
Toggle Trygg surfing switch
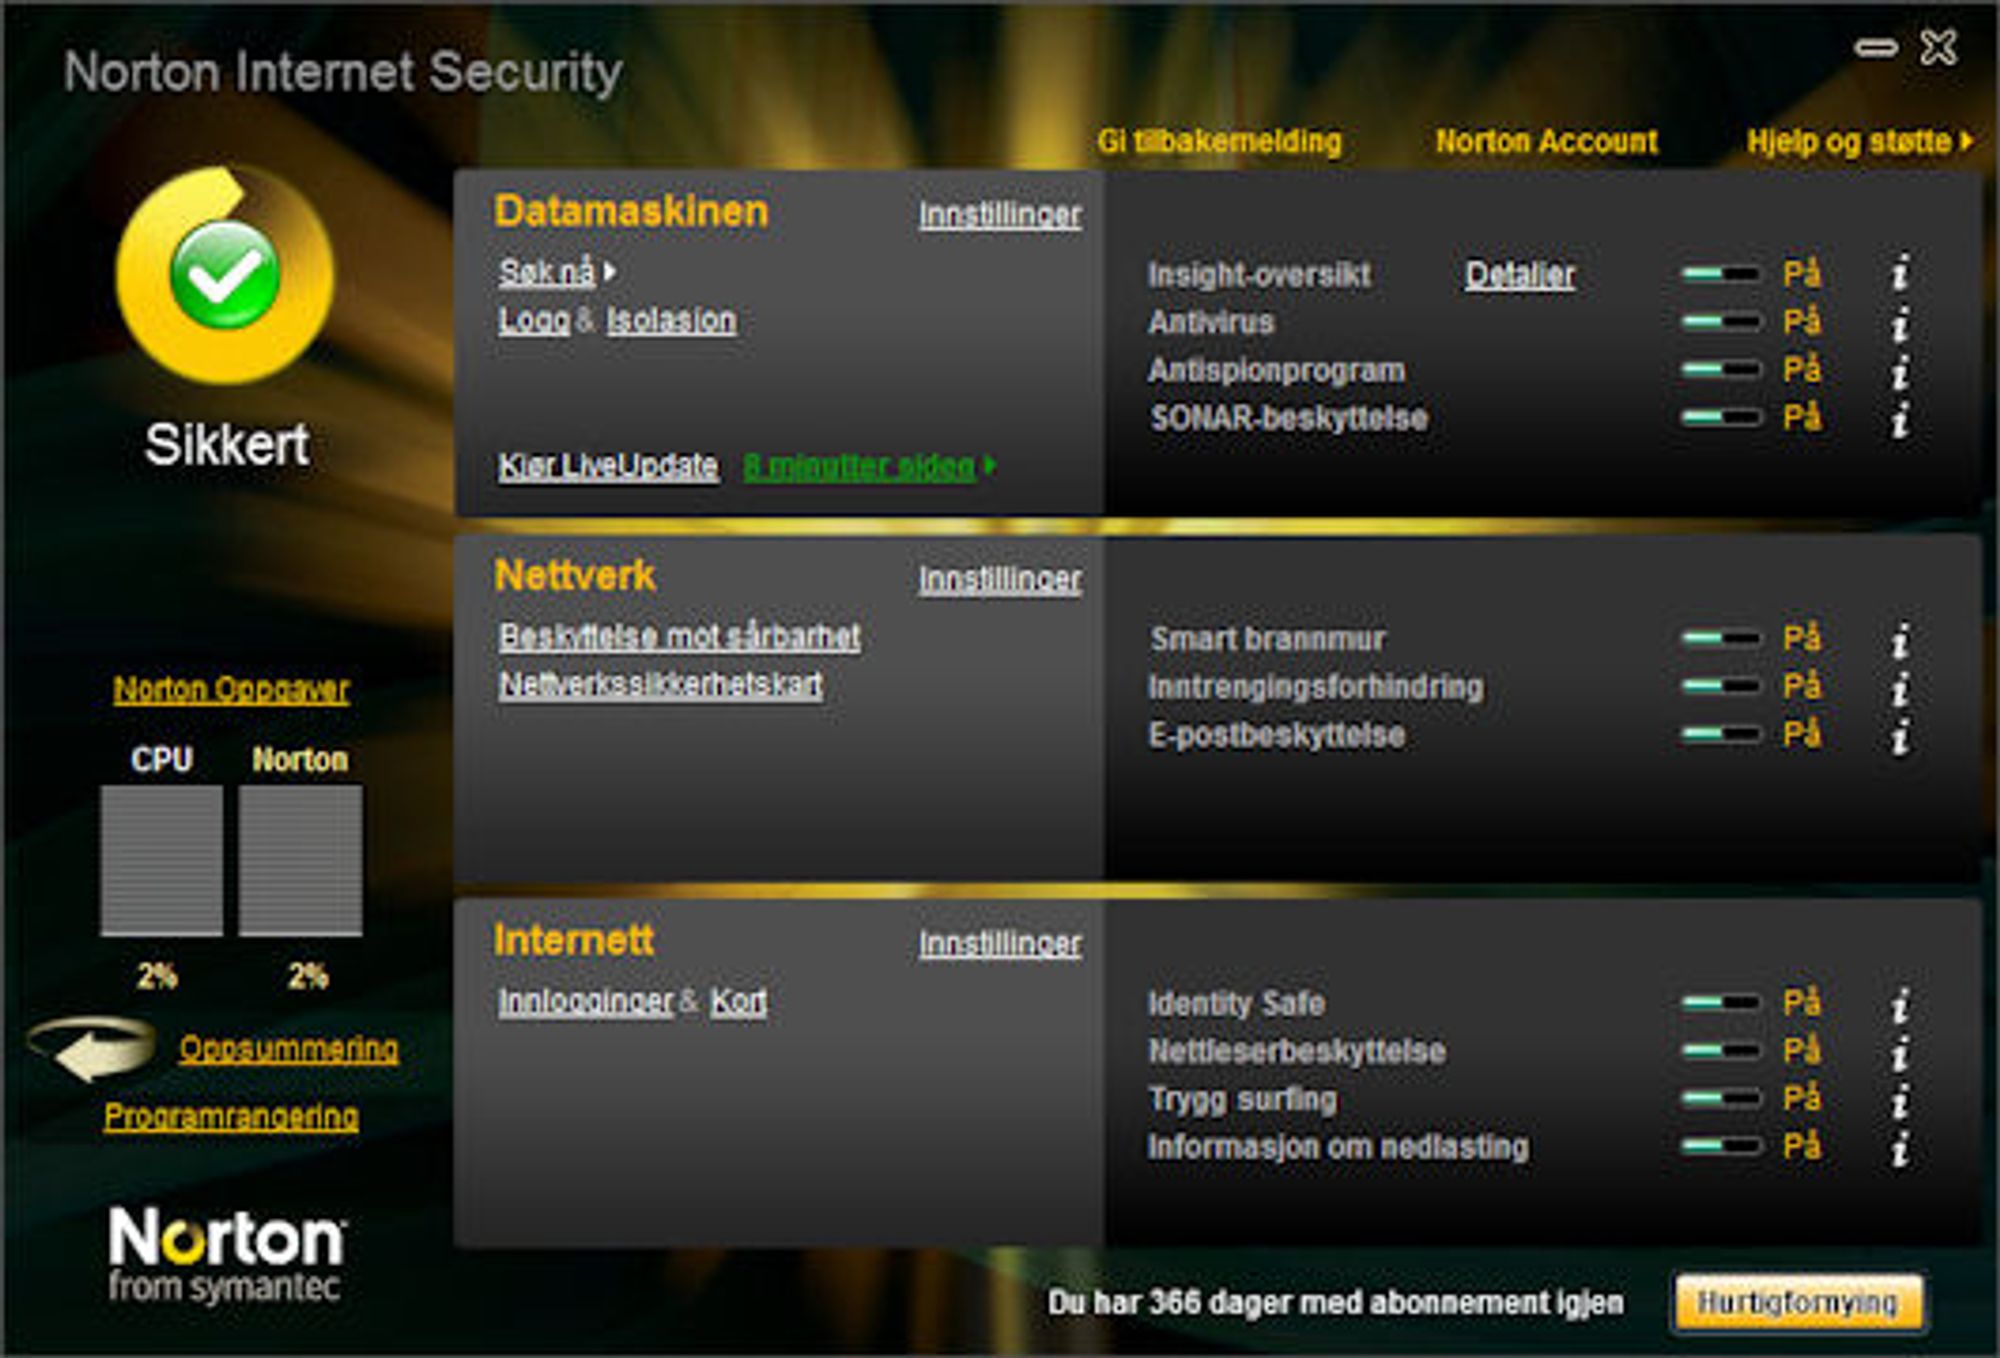click(x=1720, y=1098)
